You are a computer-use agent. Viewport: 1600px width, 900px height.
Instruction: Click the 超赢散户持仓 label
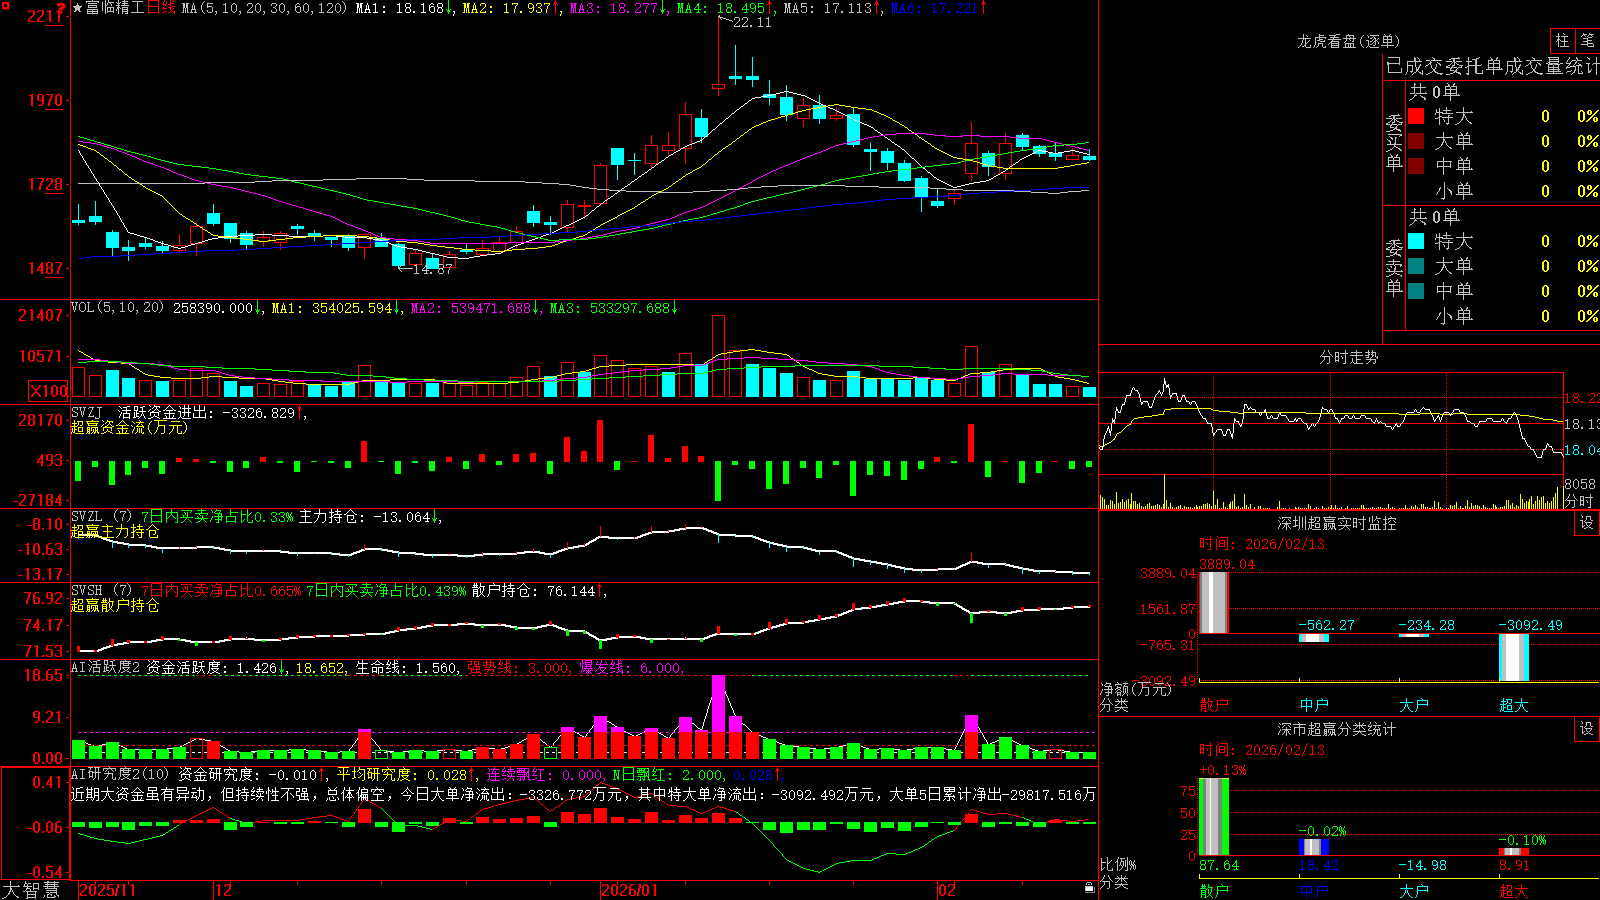click(x=115, y=605)
